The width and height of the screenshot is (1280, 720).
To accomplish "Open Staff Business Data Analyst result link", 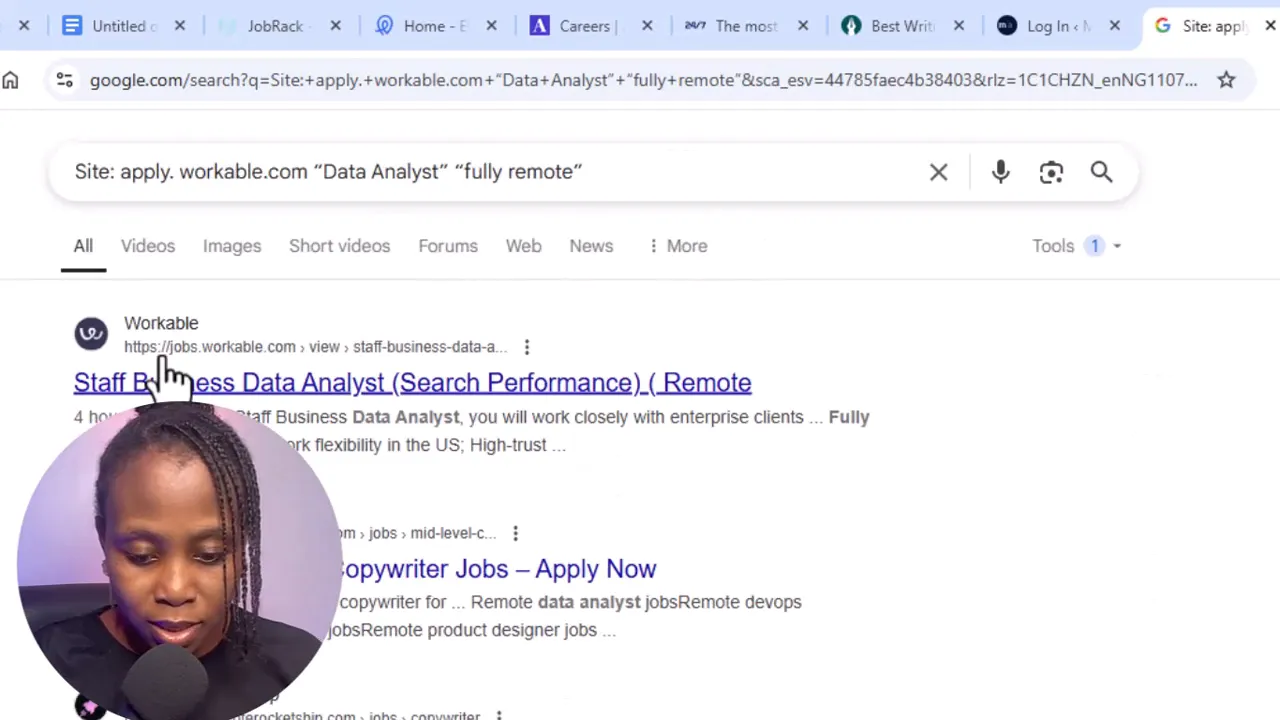I will (450, 383).
